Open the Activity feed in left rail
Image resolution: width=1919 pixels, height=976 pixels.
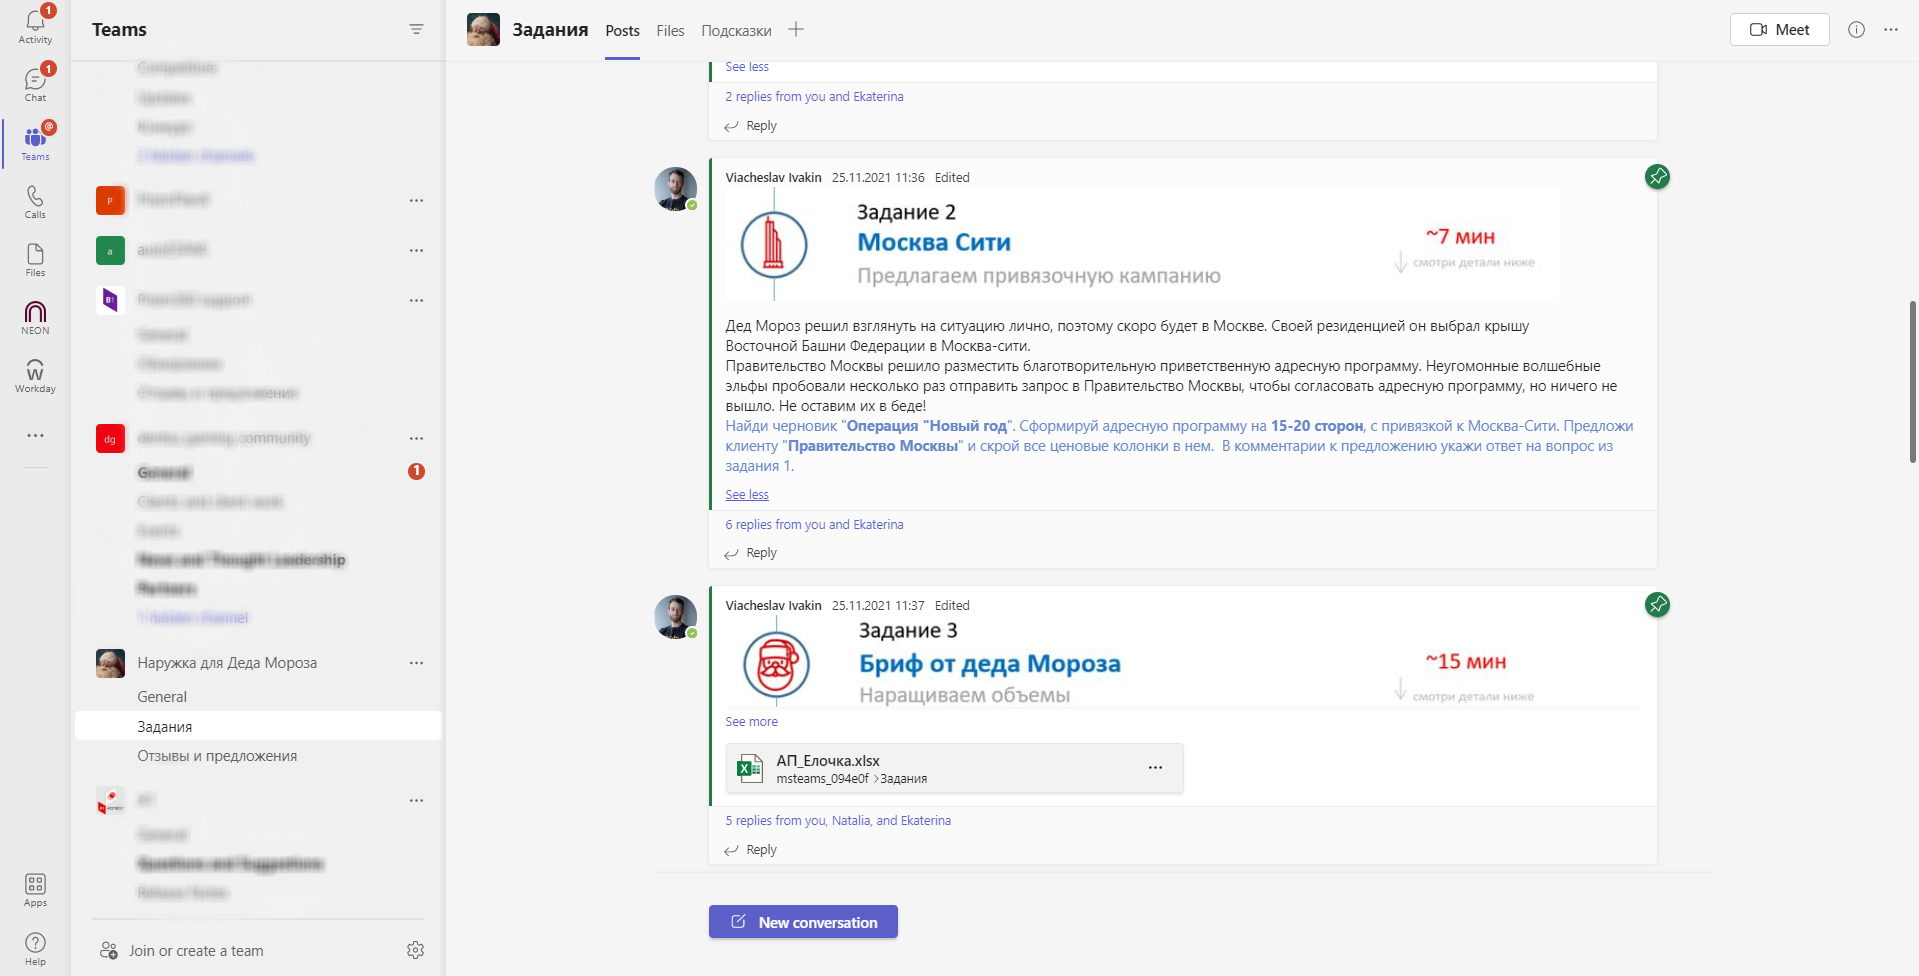35,26
